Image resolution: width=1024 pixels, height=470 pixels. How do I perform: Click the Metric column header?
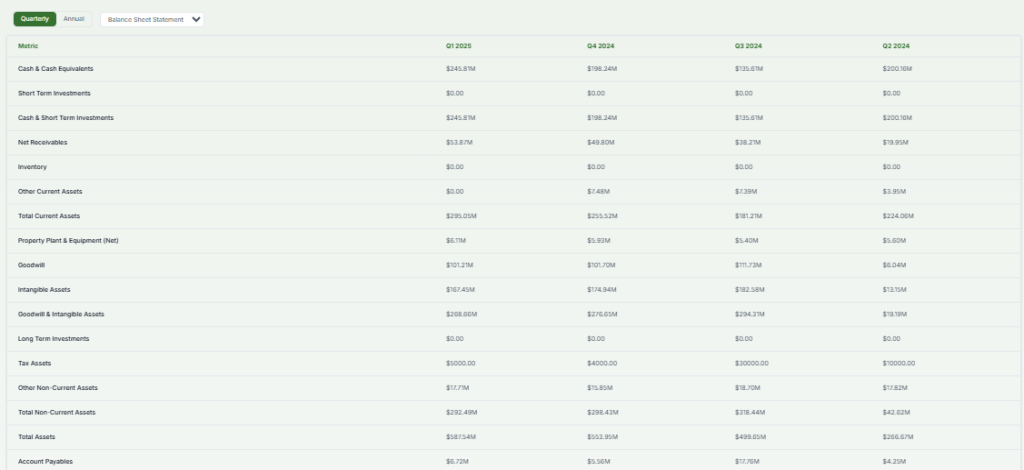click(28, 46)
